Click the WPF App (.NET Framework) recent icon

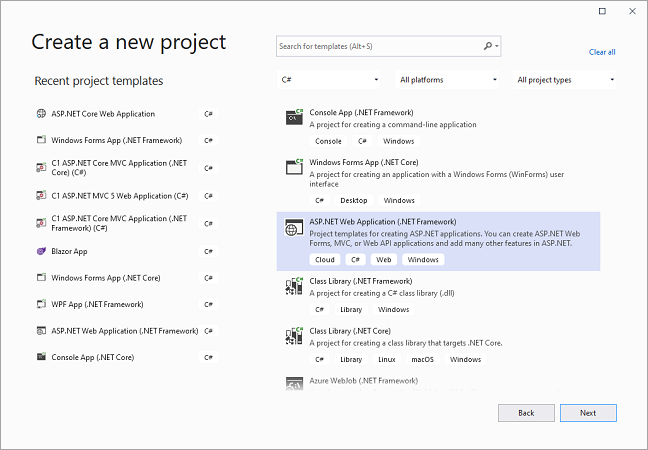point(41,304)
